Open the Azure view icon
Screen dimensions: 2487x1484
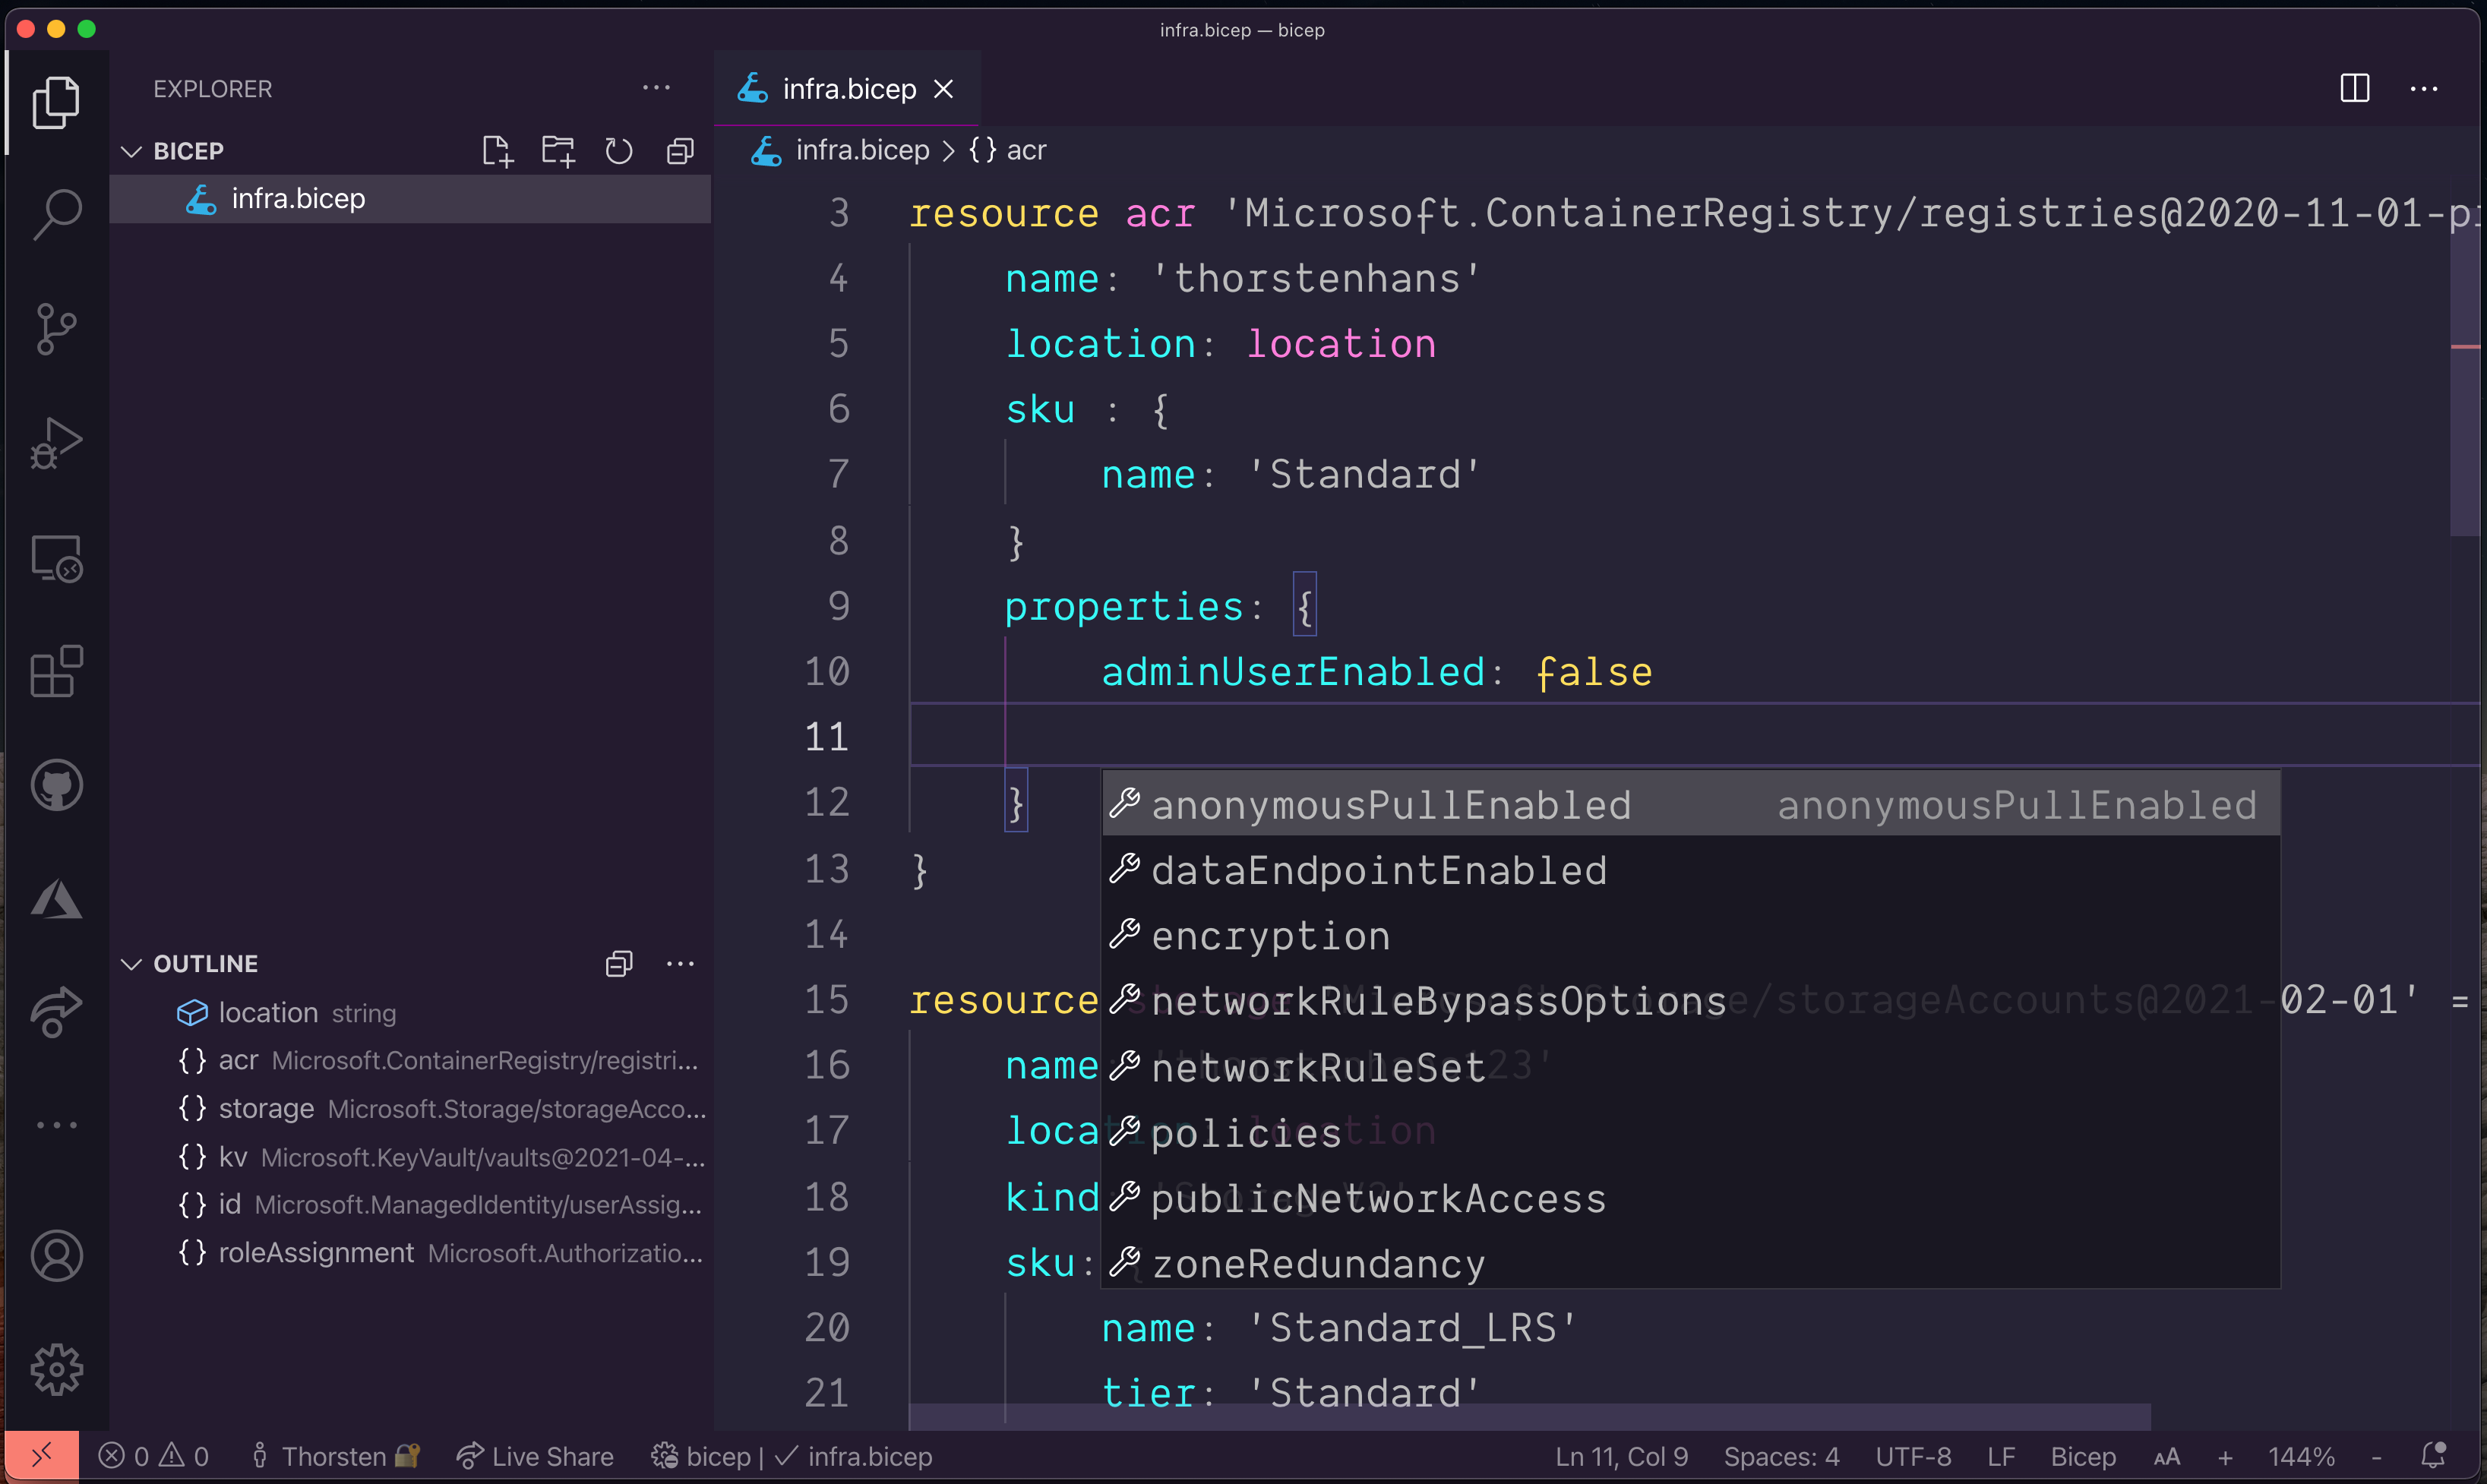coord(56,899)
